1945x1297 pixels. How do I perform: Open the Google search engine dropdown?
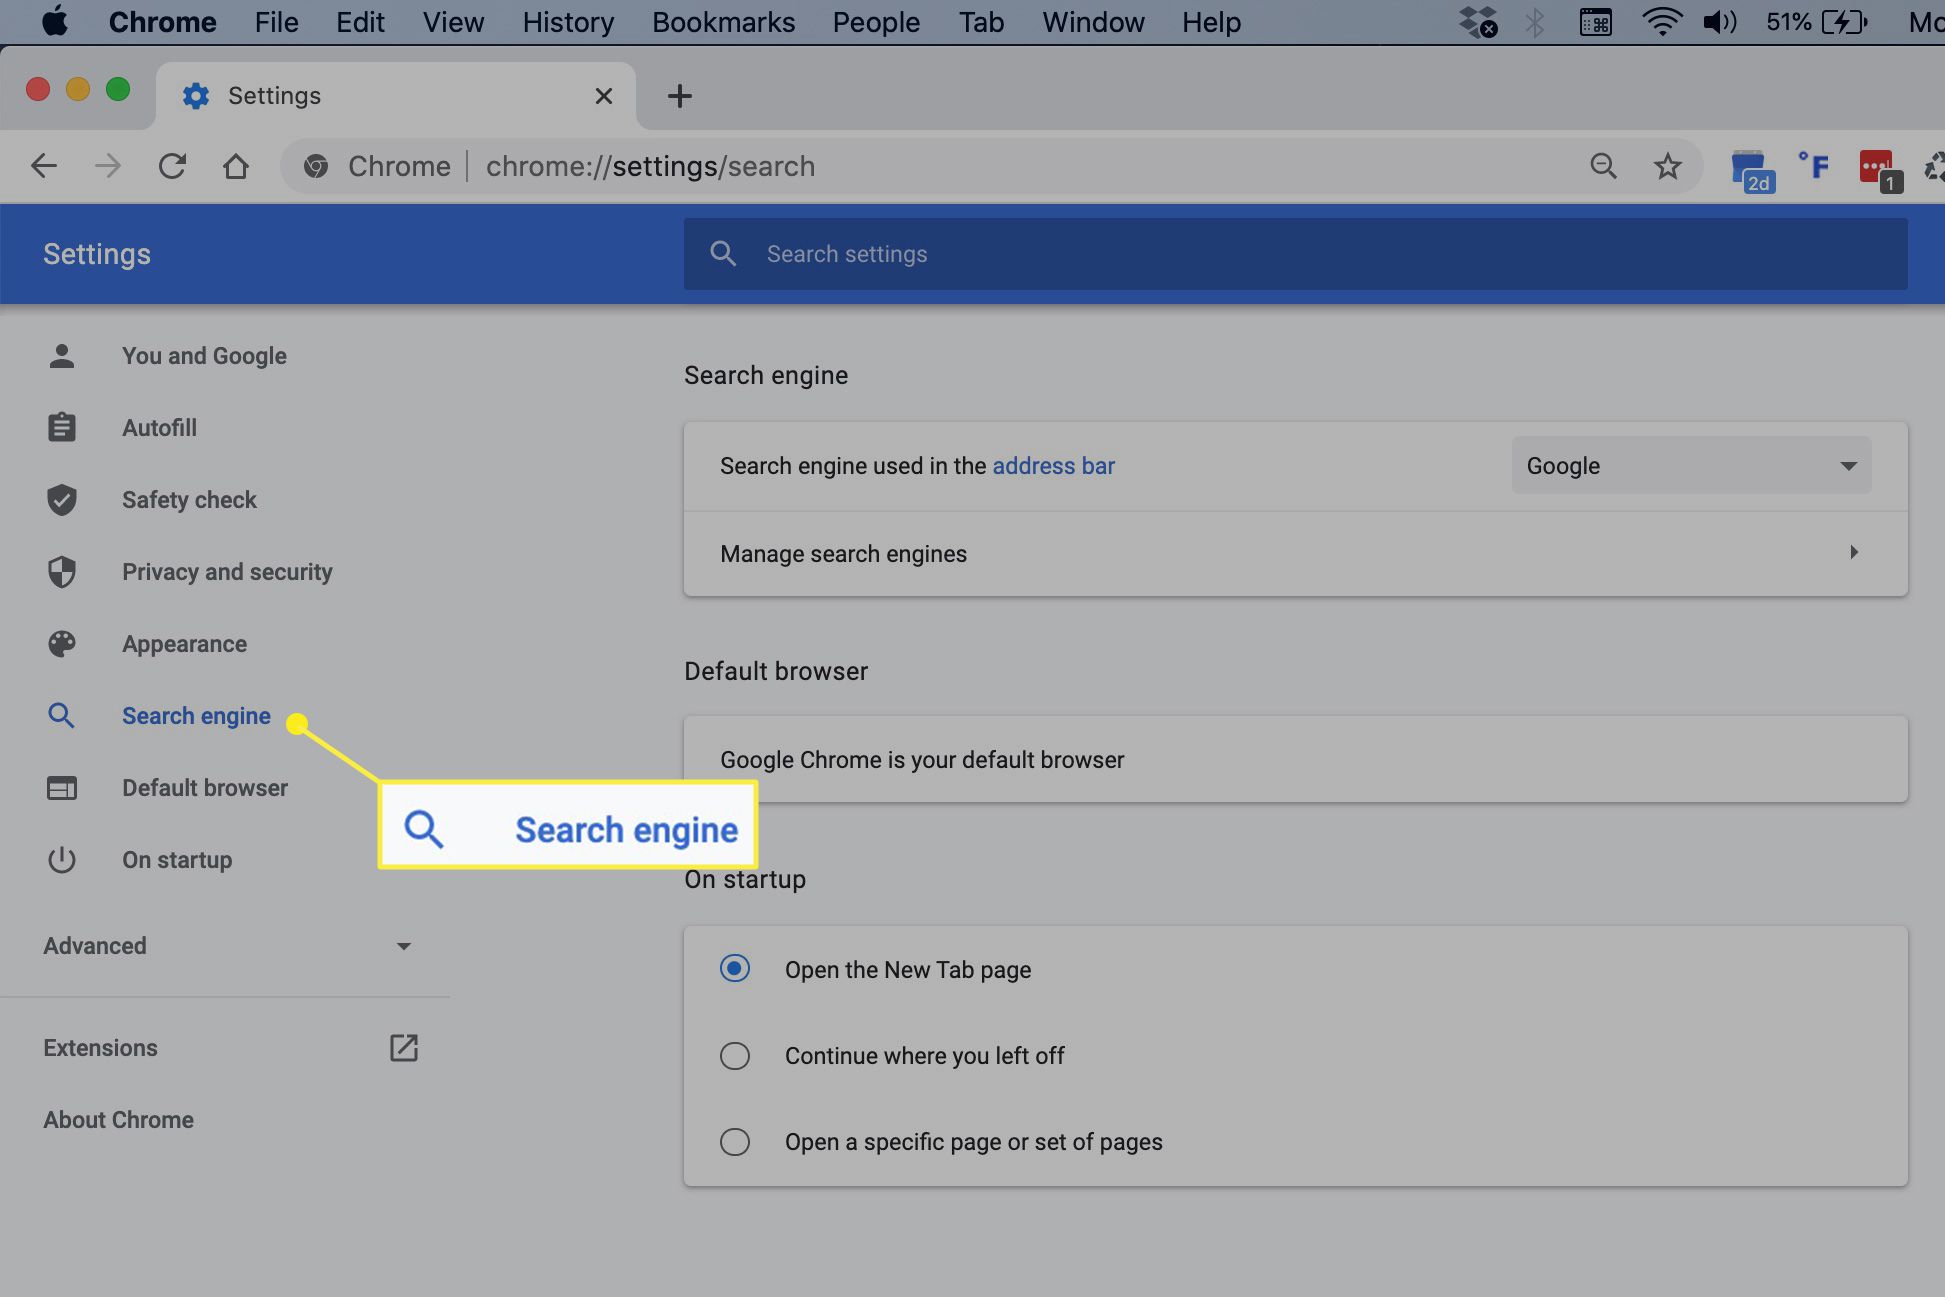(x=1691, y=466)
